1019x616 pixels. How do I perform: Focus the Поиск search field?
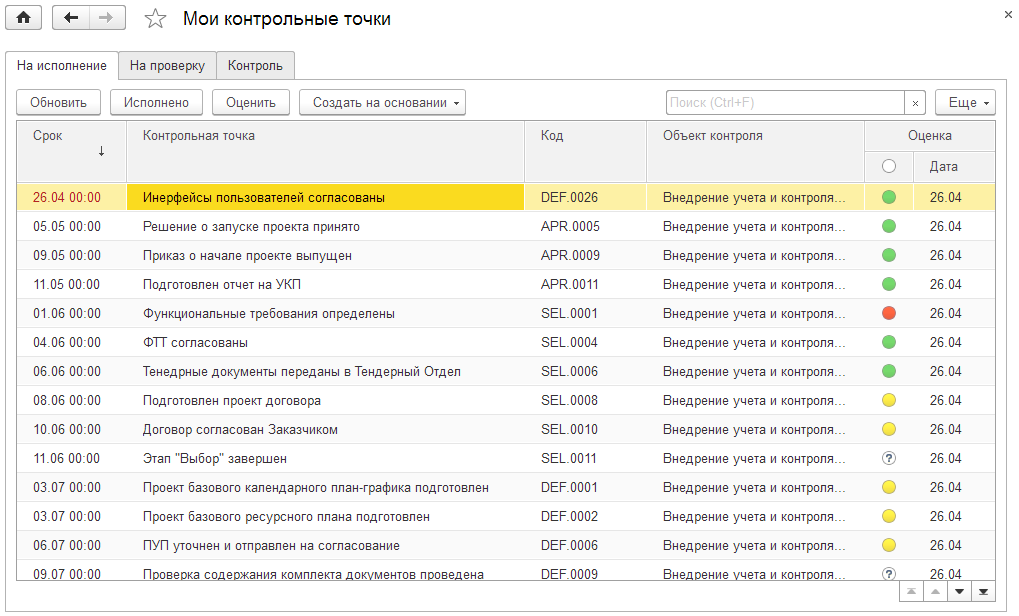(784, 102)
